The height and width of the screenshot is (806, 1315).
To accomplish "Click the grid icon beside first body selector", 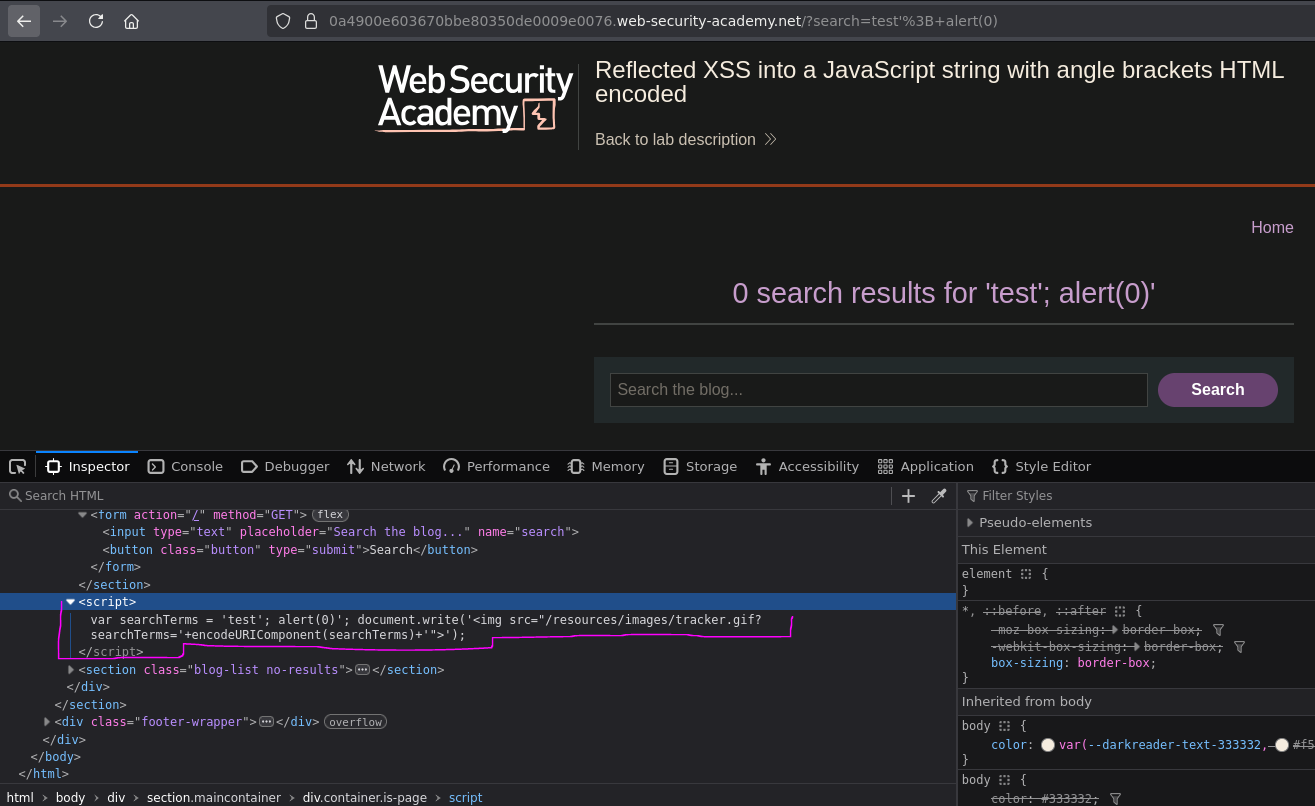I will click(1004, 726).
